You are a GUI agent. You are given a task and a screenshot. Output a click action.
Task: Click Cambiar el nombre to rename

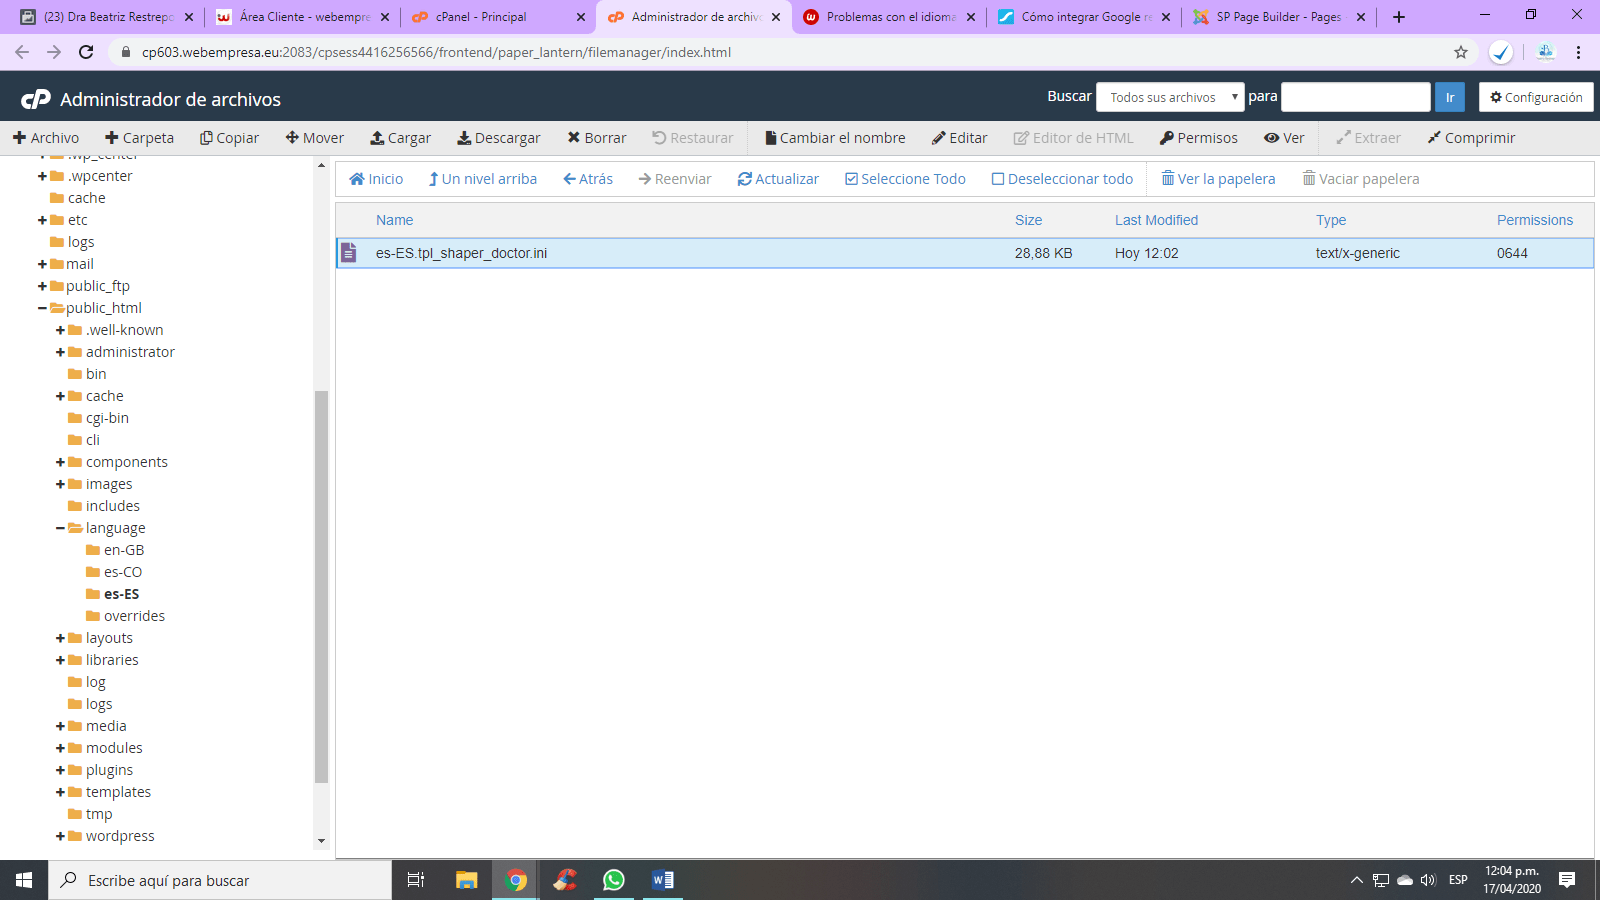pos(835,138)
